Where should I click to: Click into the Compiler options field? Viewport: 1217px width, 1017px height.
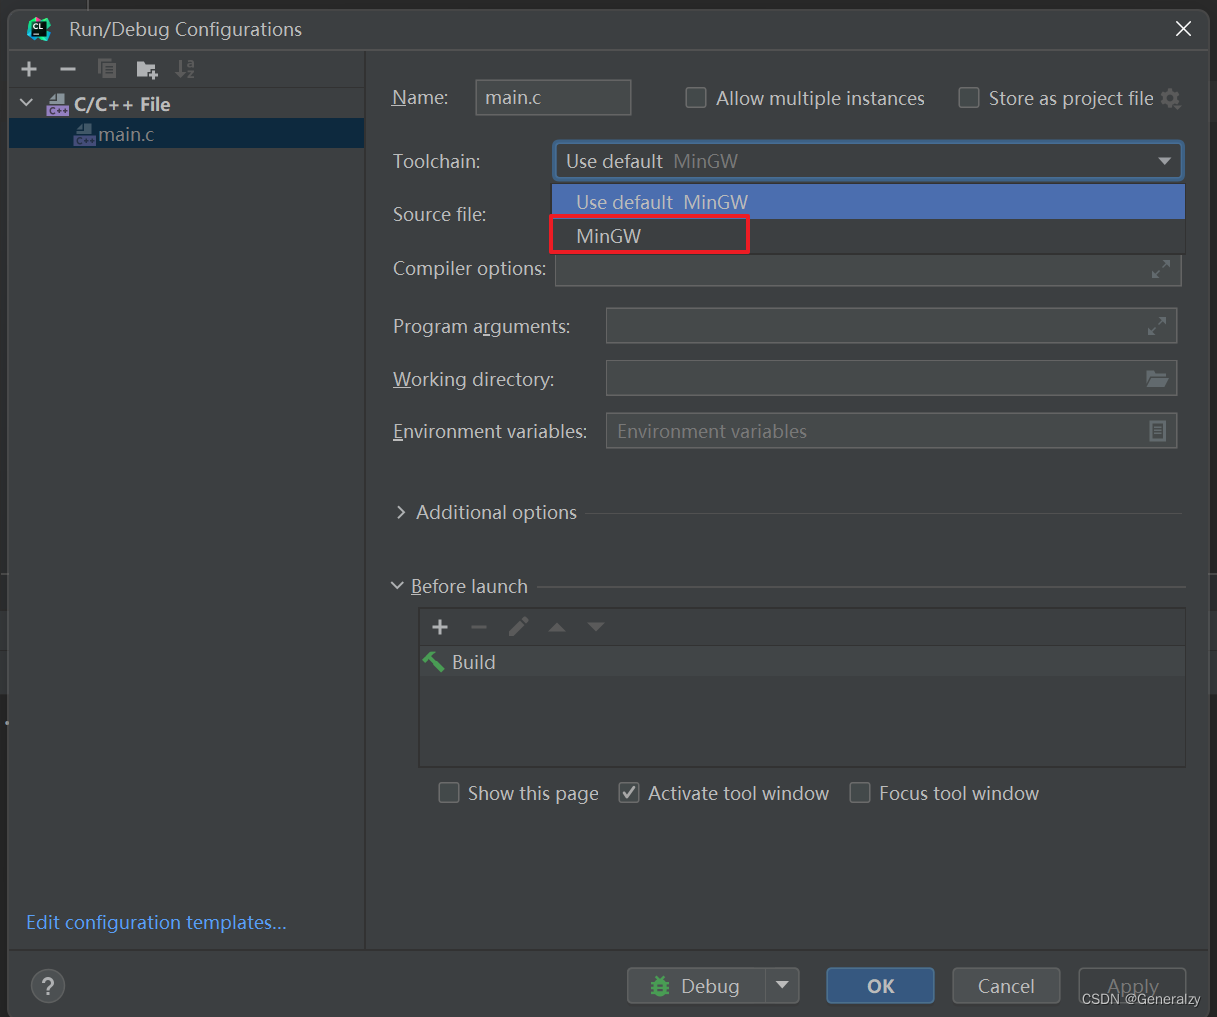[x=868, y=270]
